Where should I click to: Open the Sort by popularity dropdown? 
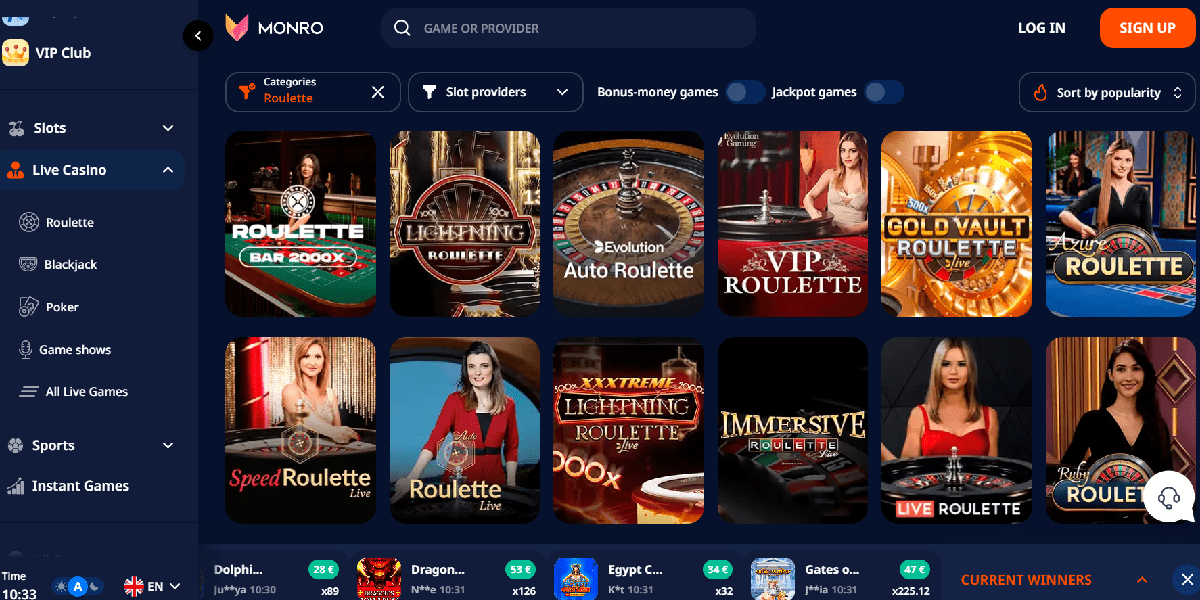point(1107,92)
